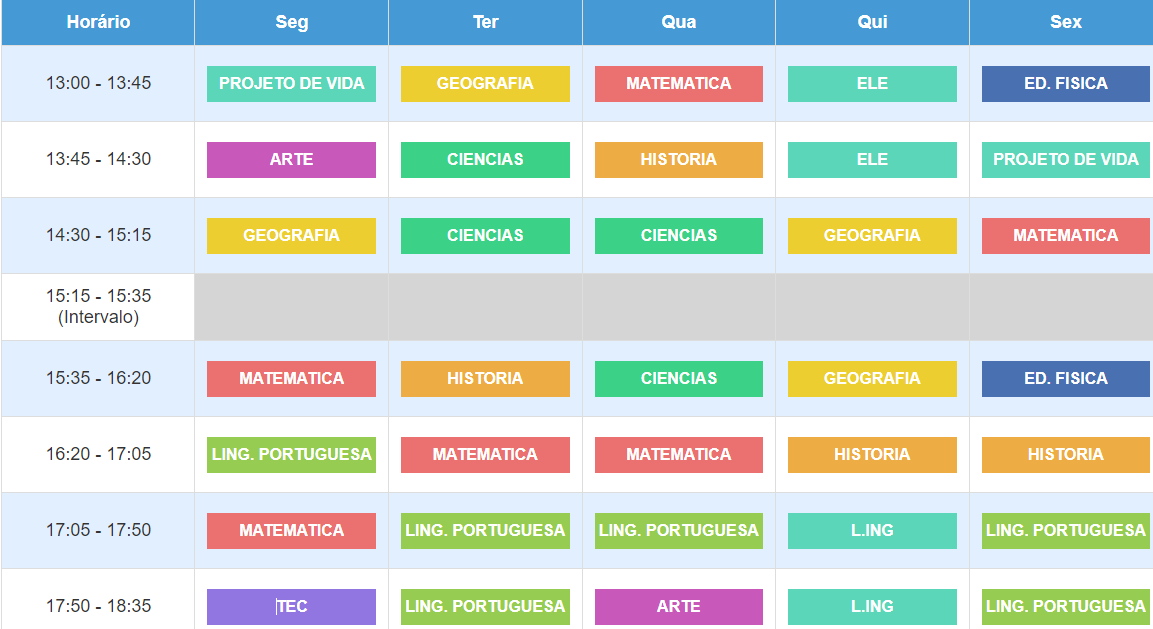Click the TEC block in Monday's last slot
Viewport: 1153px width, 629px height.
(291, 607)
